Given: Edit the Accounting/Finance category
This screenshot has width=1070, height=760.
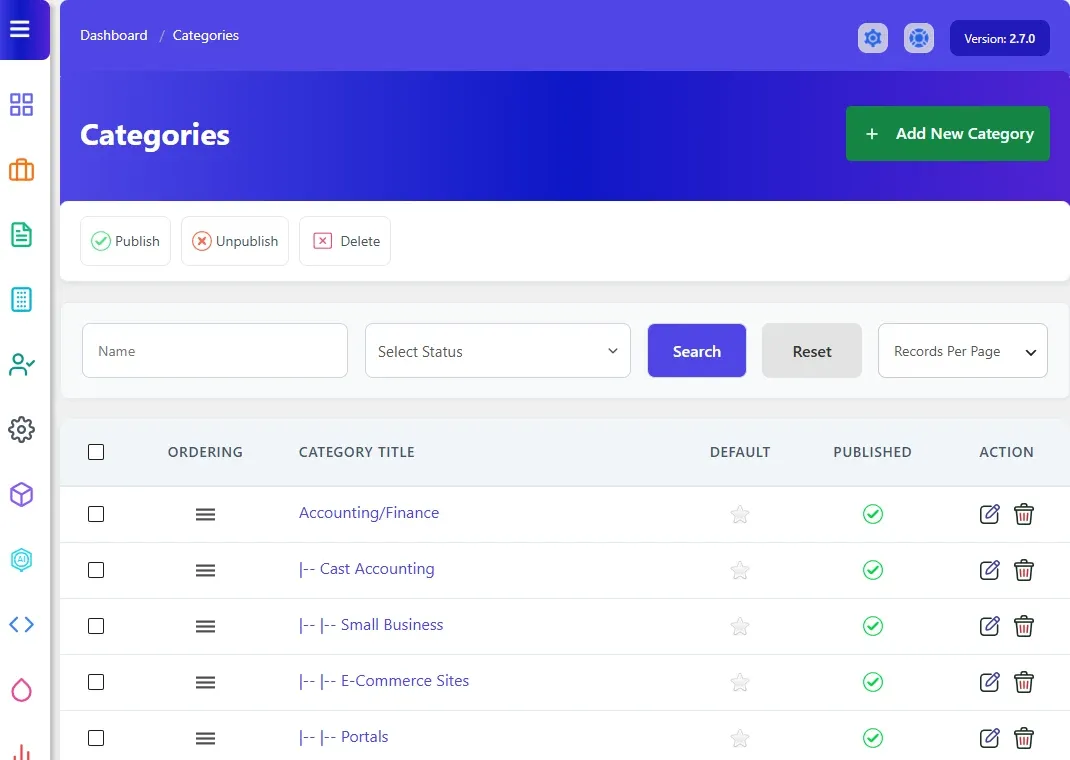Looking at the screenshot, I should [989, 514].
